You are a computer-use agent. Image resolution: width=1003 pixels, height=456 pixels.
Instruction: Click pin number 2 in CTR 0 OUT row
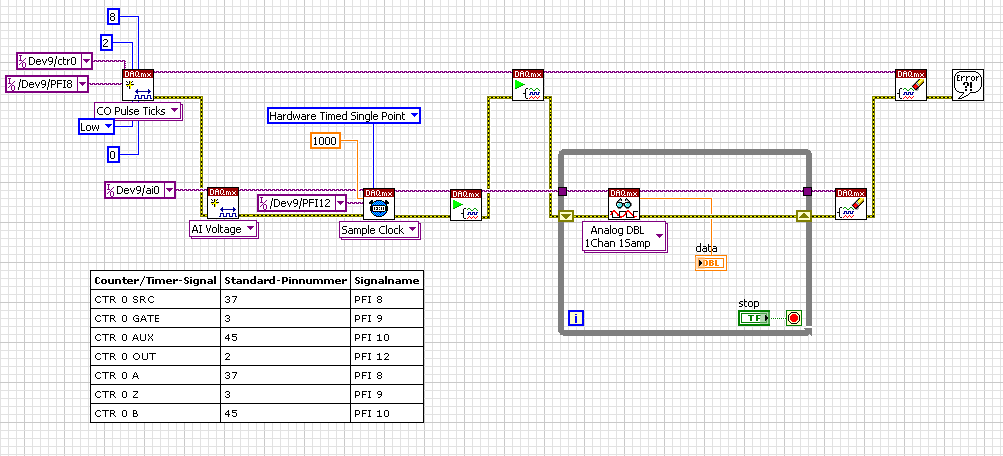285,356
